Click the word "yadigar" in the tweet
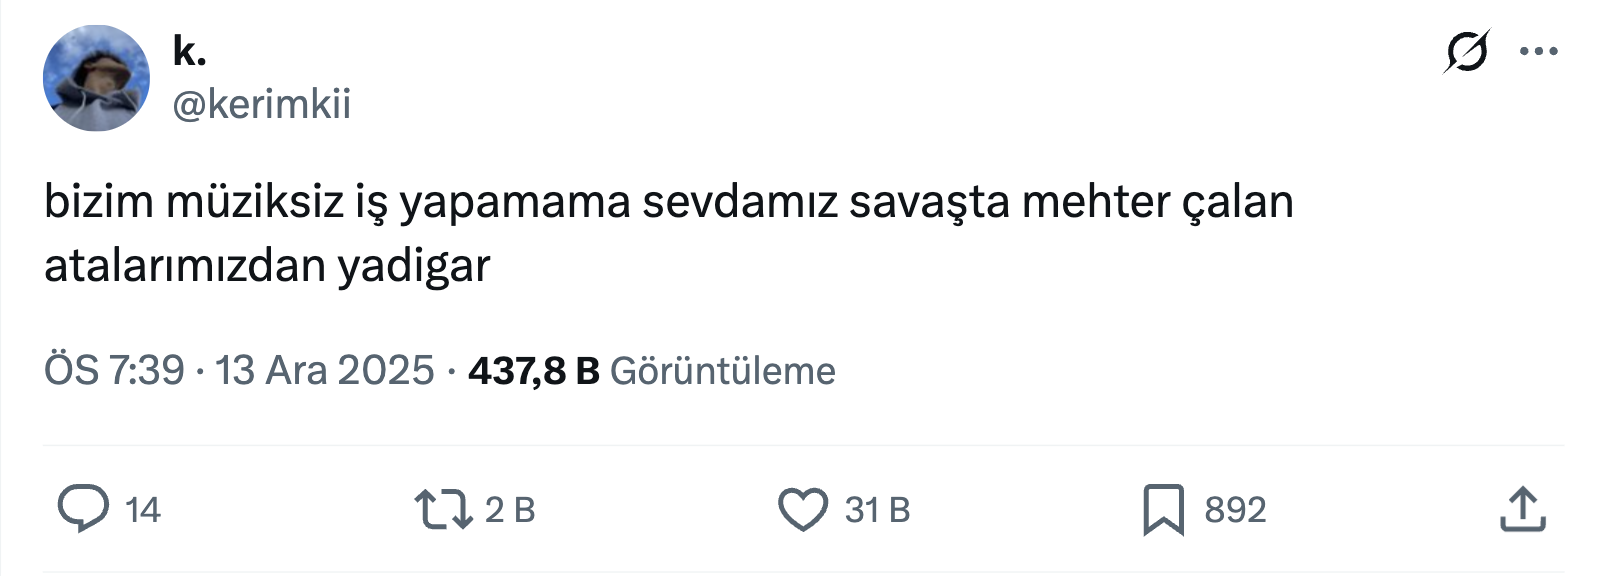This screenshot has height=576, width=1602. 414,266
